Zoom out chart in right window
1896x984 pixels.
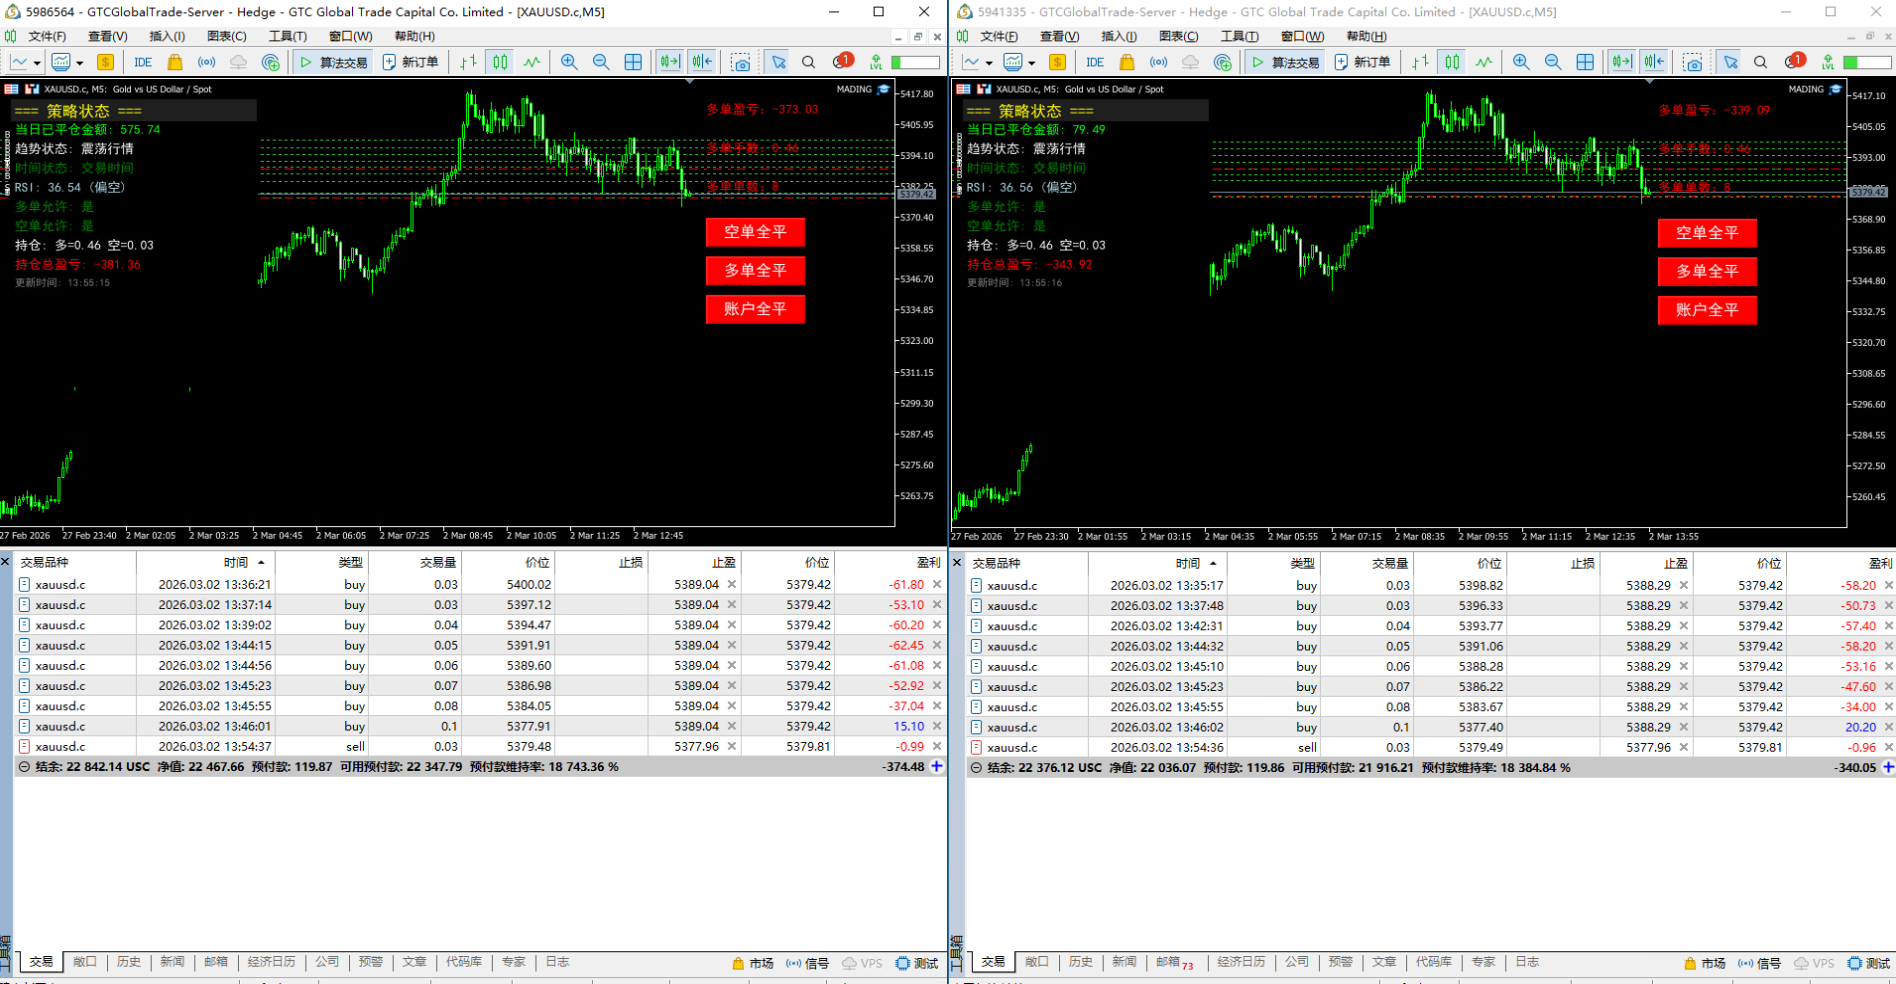(1553, 62)
